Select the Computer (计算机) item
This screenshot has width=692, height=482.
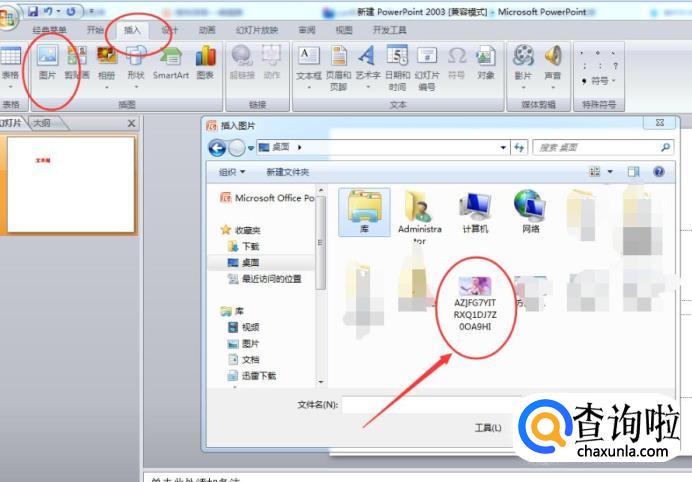(x=475, y=212)
